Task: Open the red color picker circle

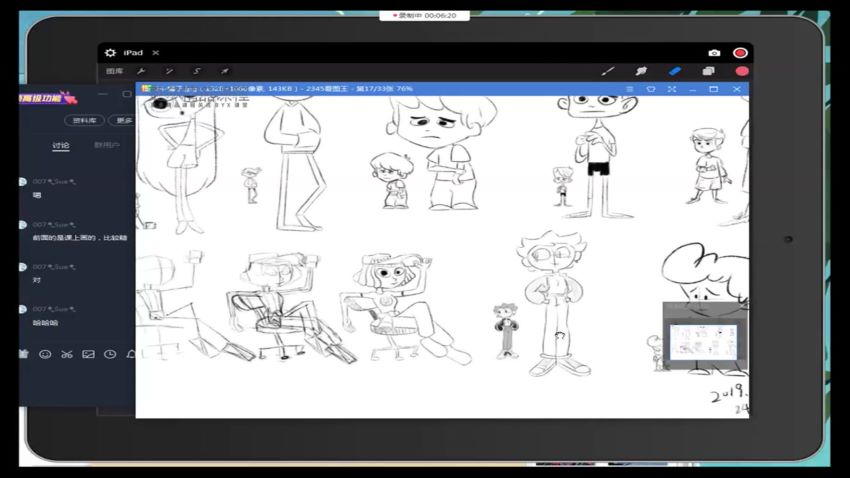Action: (x=742, y=71)
